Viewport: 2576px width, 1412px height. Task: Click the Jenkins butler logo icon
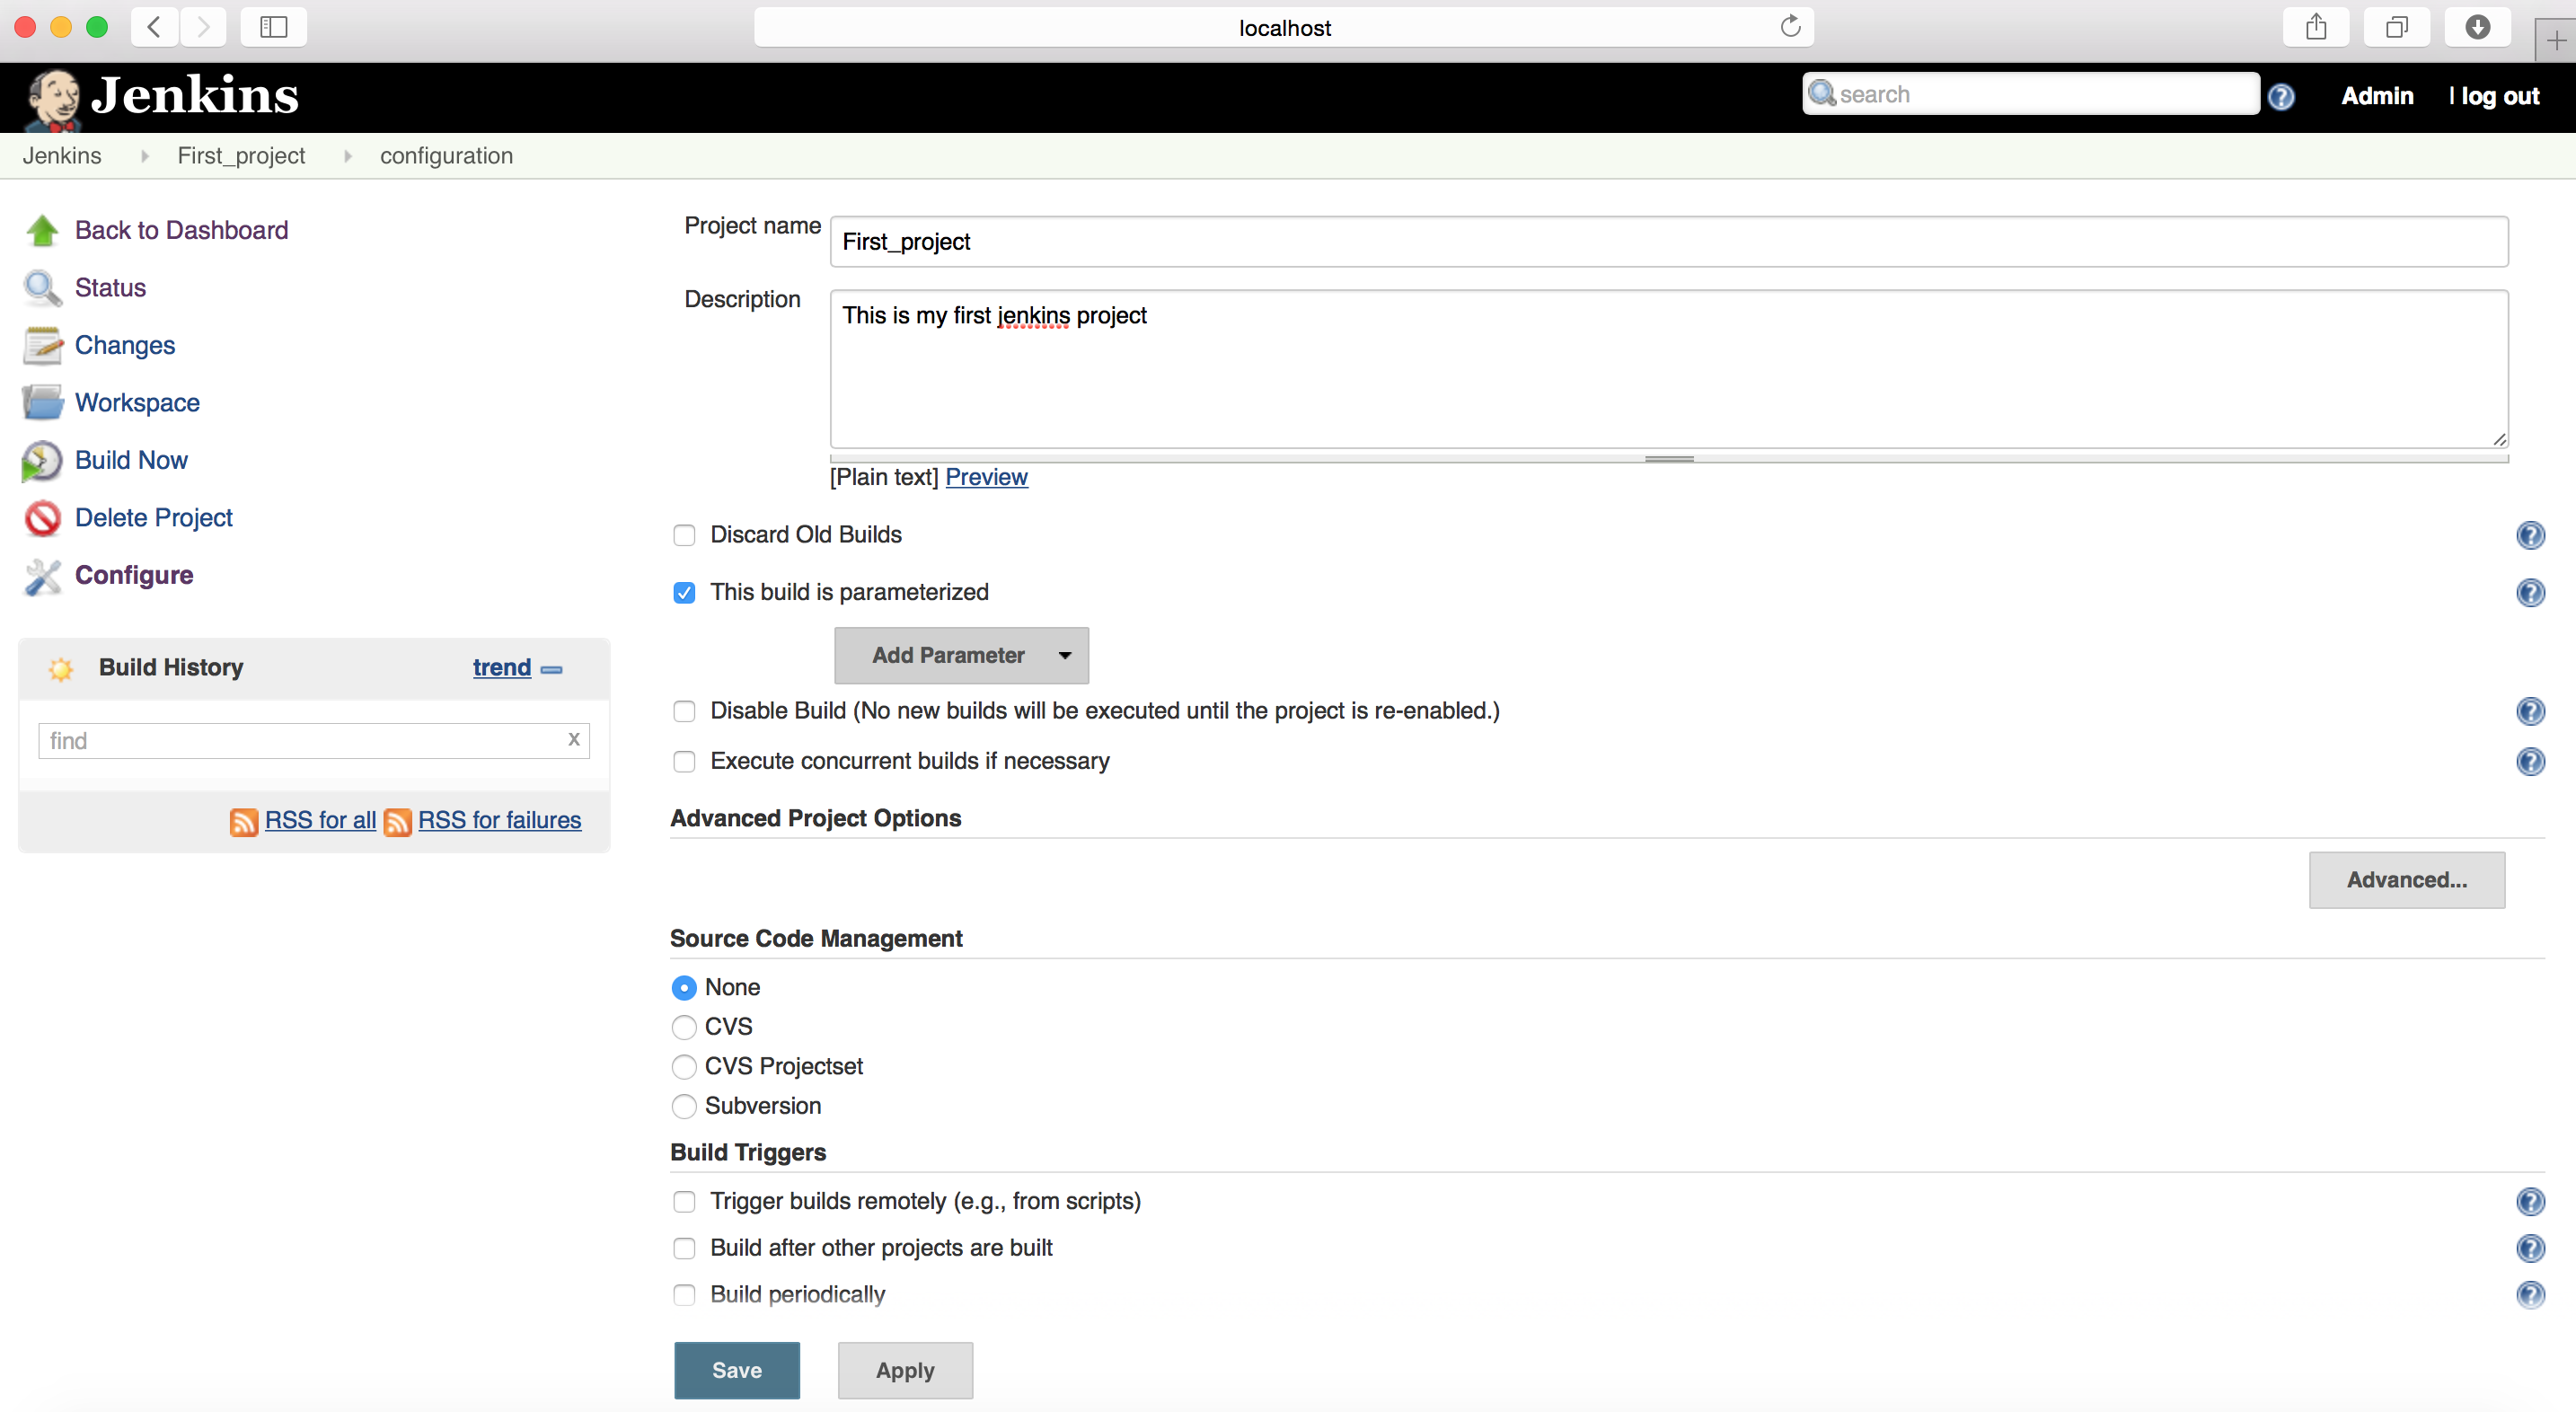click(x=52, y=98)
